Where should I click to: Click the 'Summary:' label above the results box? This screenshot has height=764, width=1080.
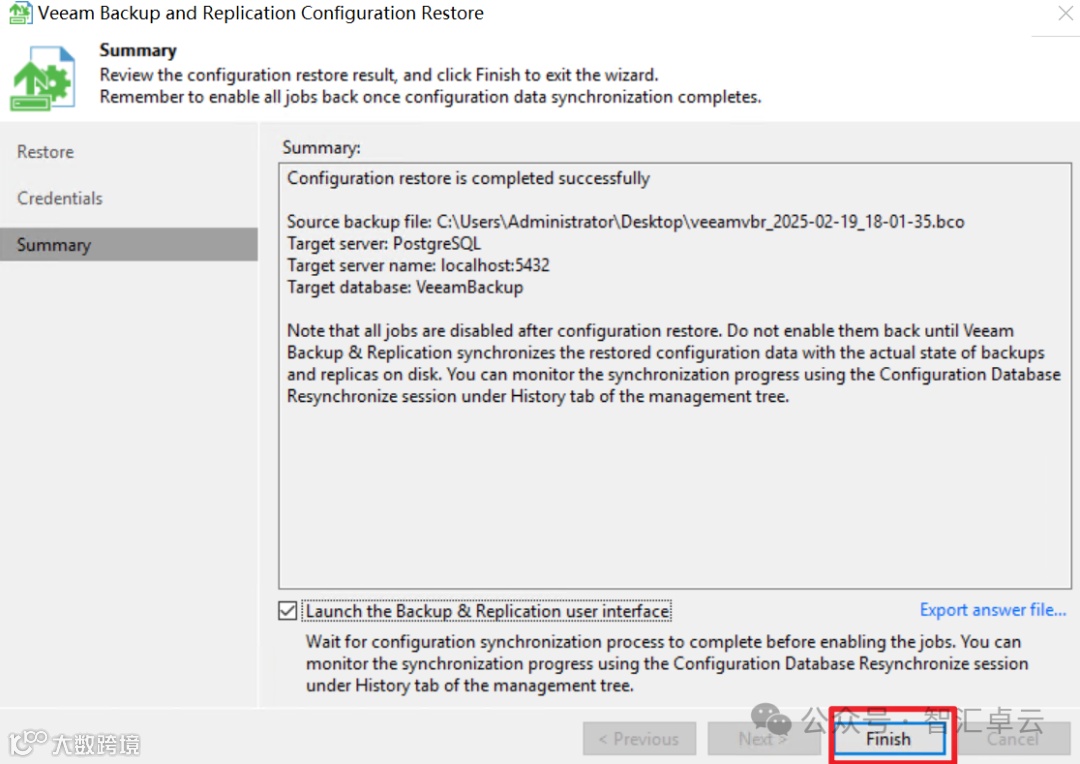[321, 148]
